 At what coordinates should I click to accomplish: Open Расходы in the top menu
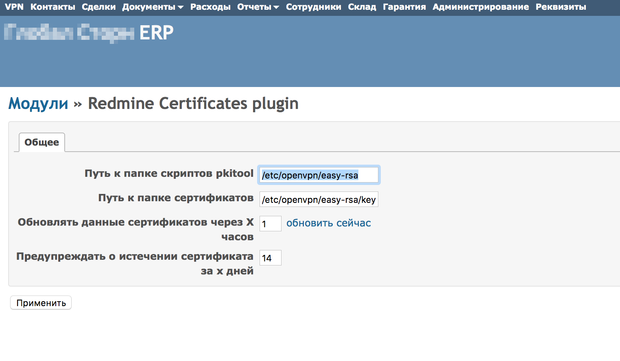point(210,7)
